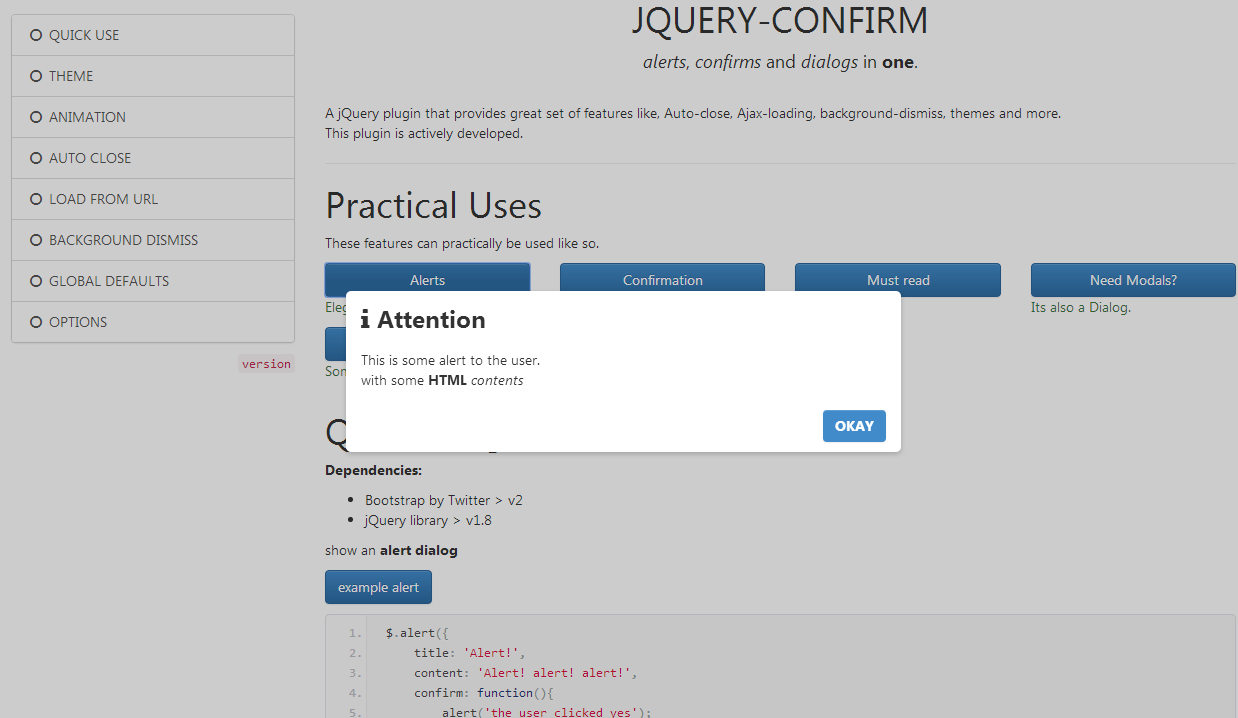Click the title: 'Alert!' code line
The height and width of the screenshot is (718, 1238).
click(x=469, y=653)
